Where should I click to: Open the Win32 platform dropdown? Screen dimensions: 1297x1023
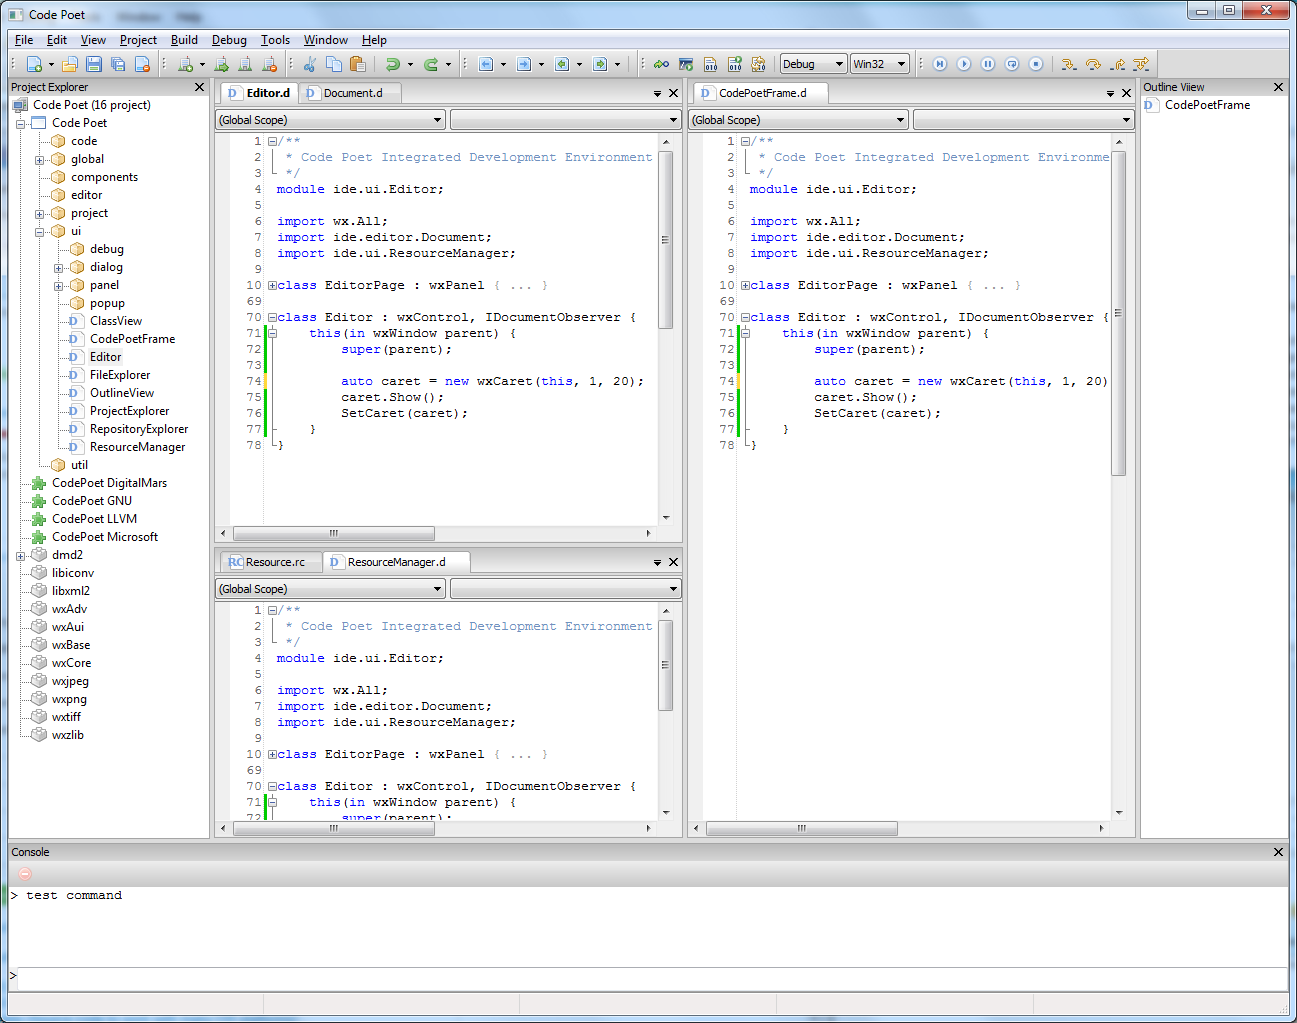[x=879, y=64]
